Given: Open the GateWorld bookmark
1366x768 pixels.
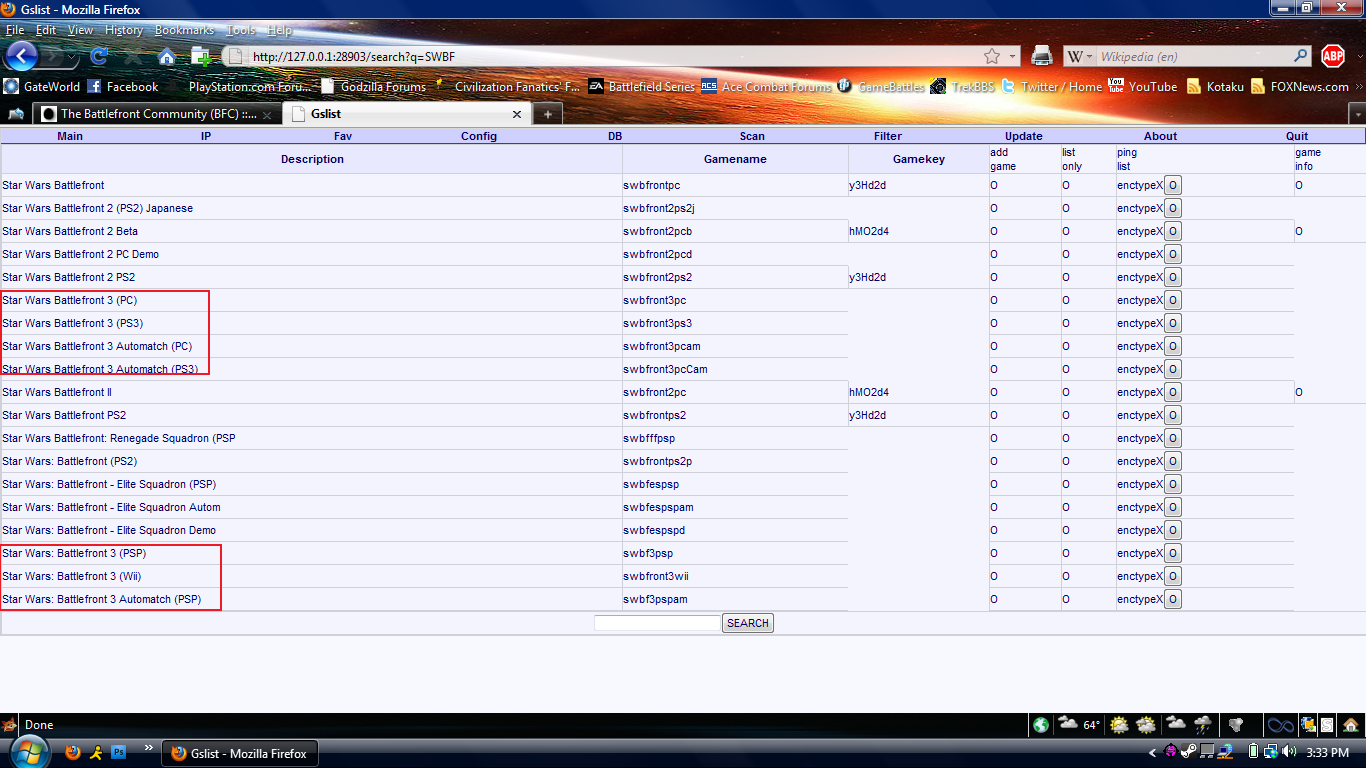Looking at the screenshot, I should click(42, 87).
